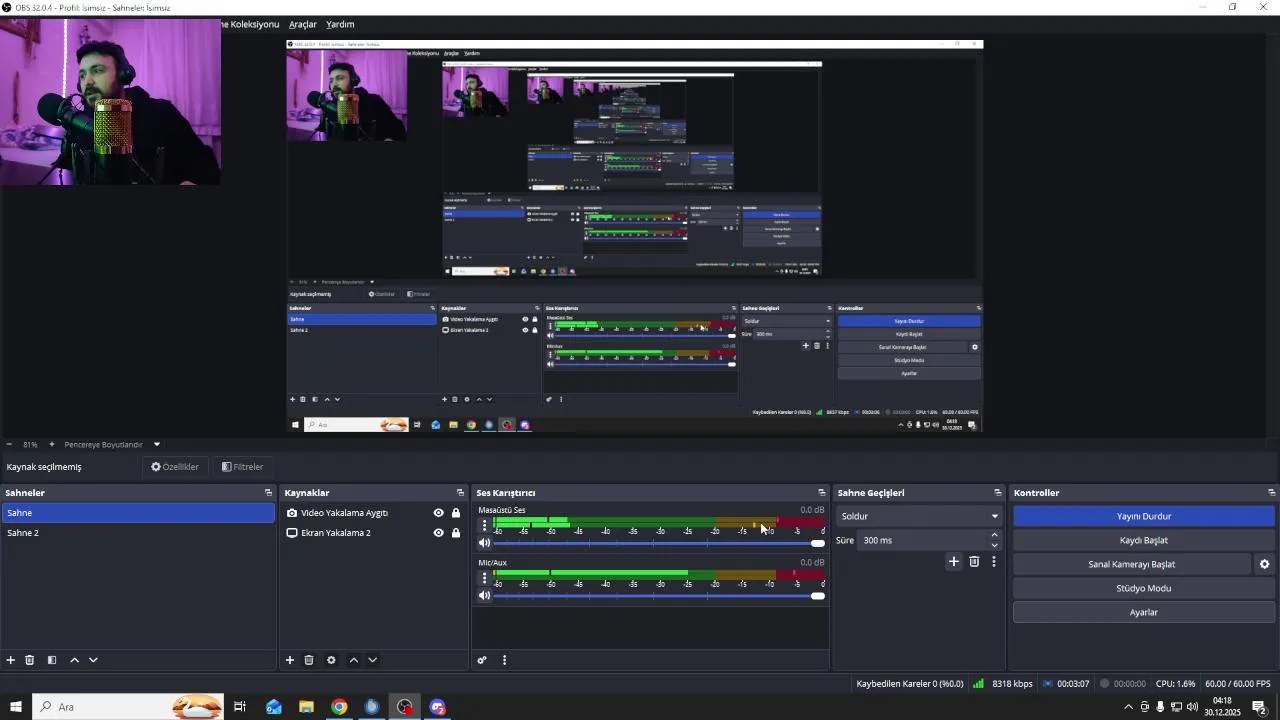Viewport: 1280px width, 720px height.
Task: Open advanced audio properties gears icon
Action: coord(482,660)
